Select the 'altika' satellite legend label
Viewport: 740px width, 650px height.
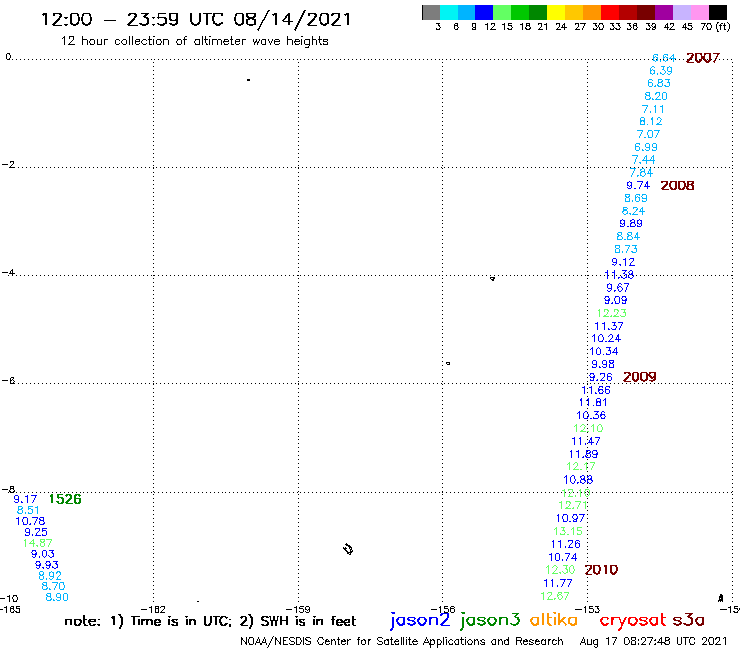[x=554, y=620]
